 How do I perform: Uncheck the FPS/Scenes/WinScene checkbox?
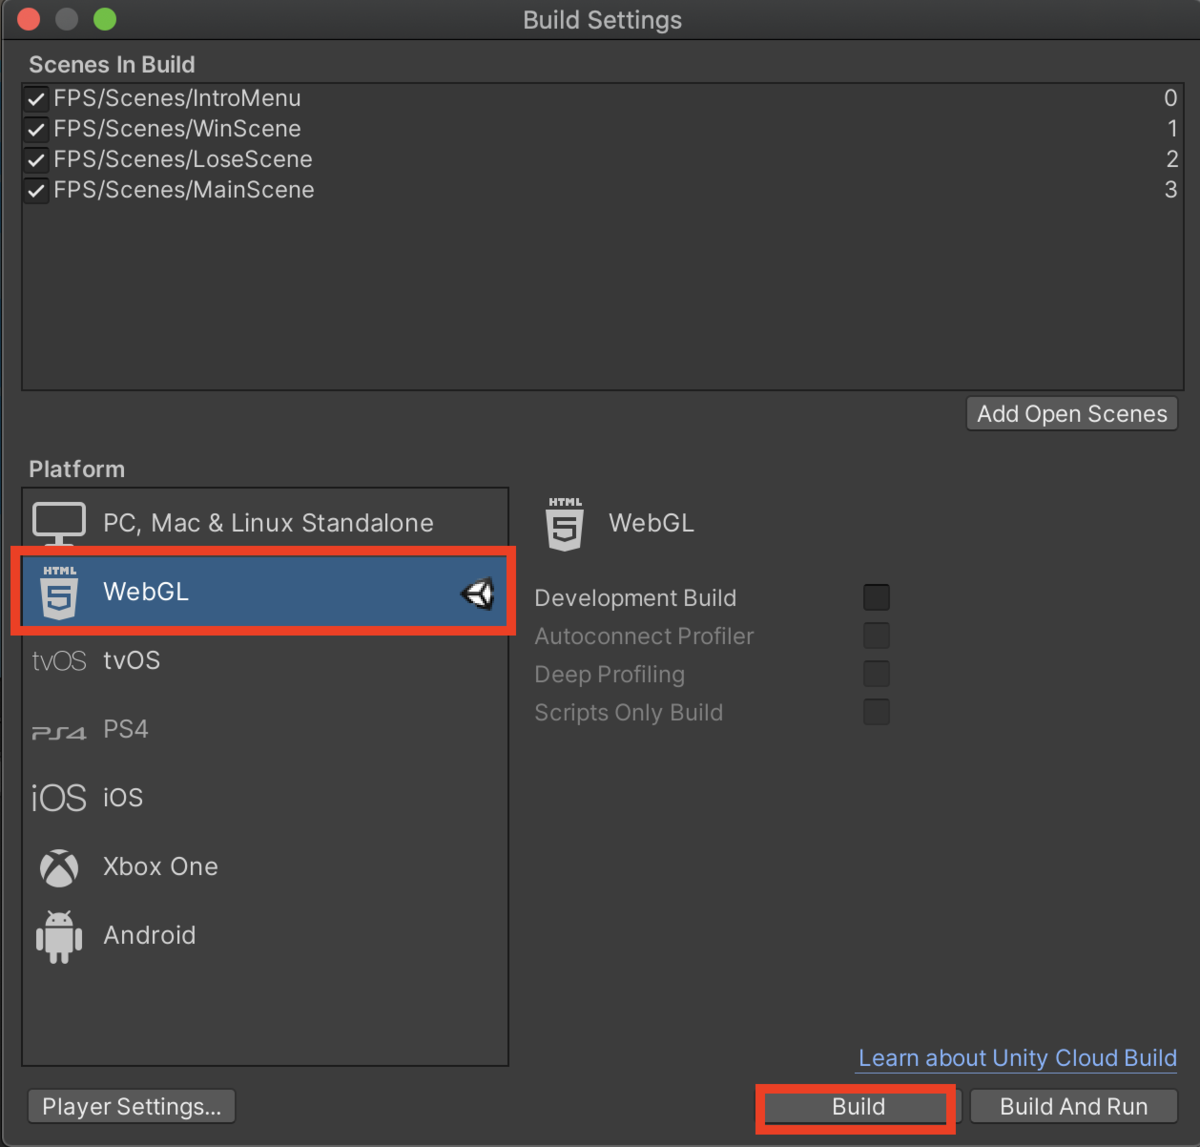tap(36, 130)
